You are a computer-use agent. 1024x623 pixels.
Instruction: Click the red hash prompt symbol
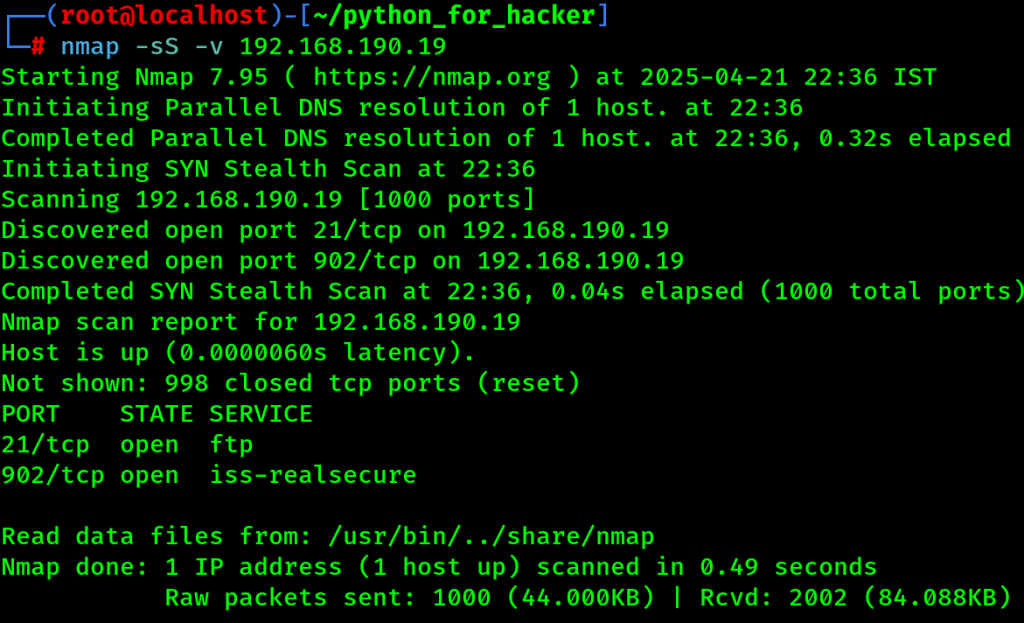click(x=38, y=46)
